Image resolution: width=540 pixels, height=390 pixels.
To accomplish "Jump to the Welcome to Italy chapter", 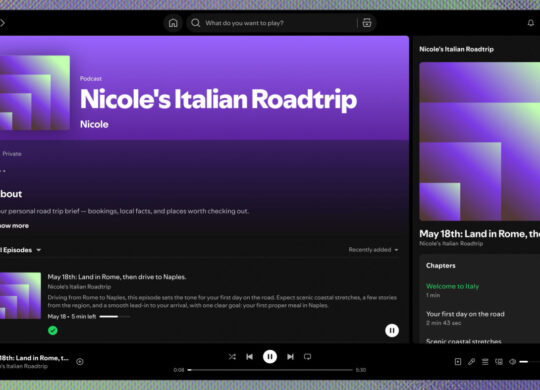I will point(452,286).
